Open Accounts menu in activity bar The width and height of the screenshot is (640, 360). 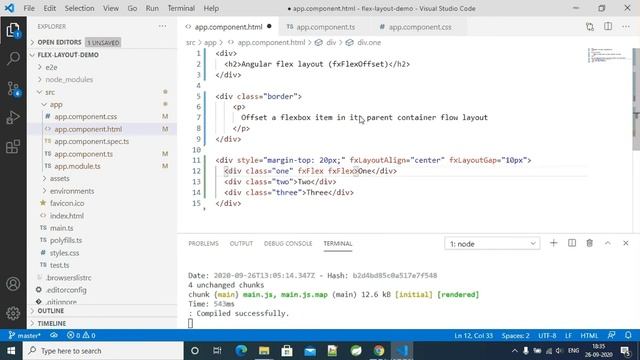pyautogui.click(x=13, y=284)
